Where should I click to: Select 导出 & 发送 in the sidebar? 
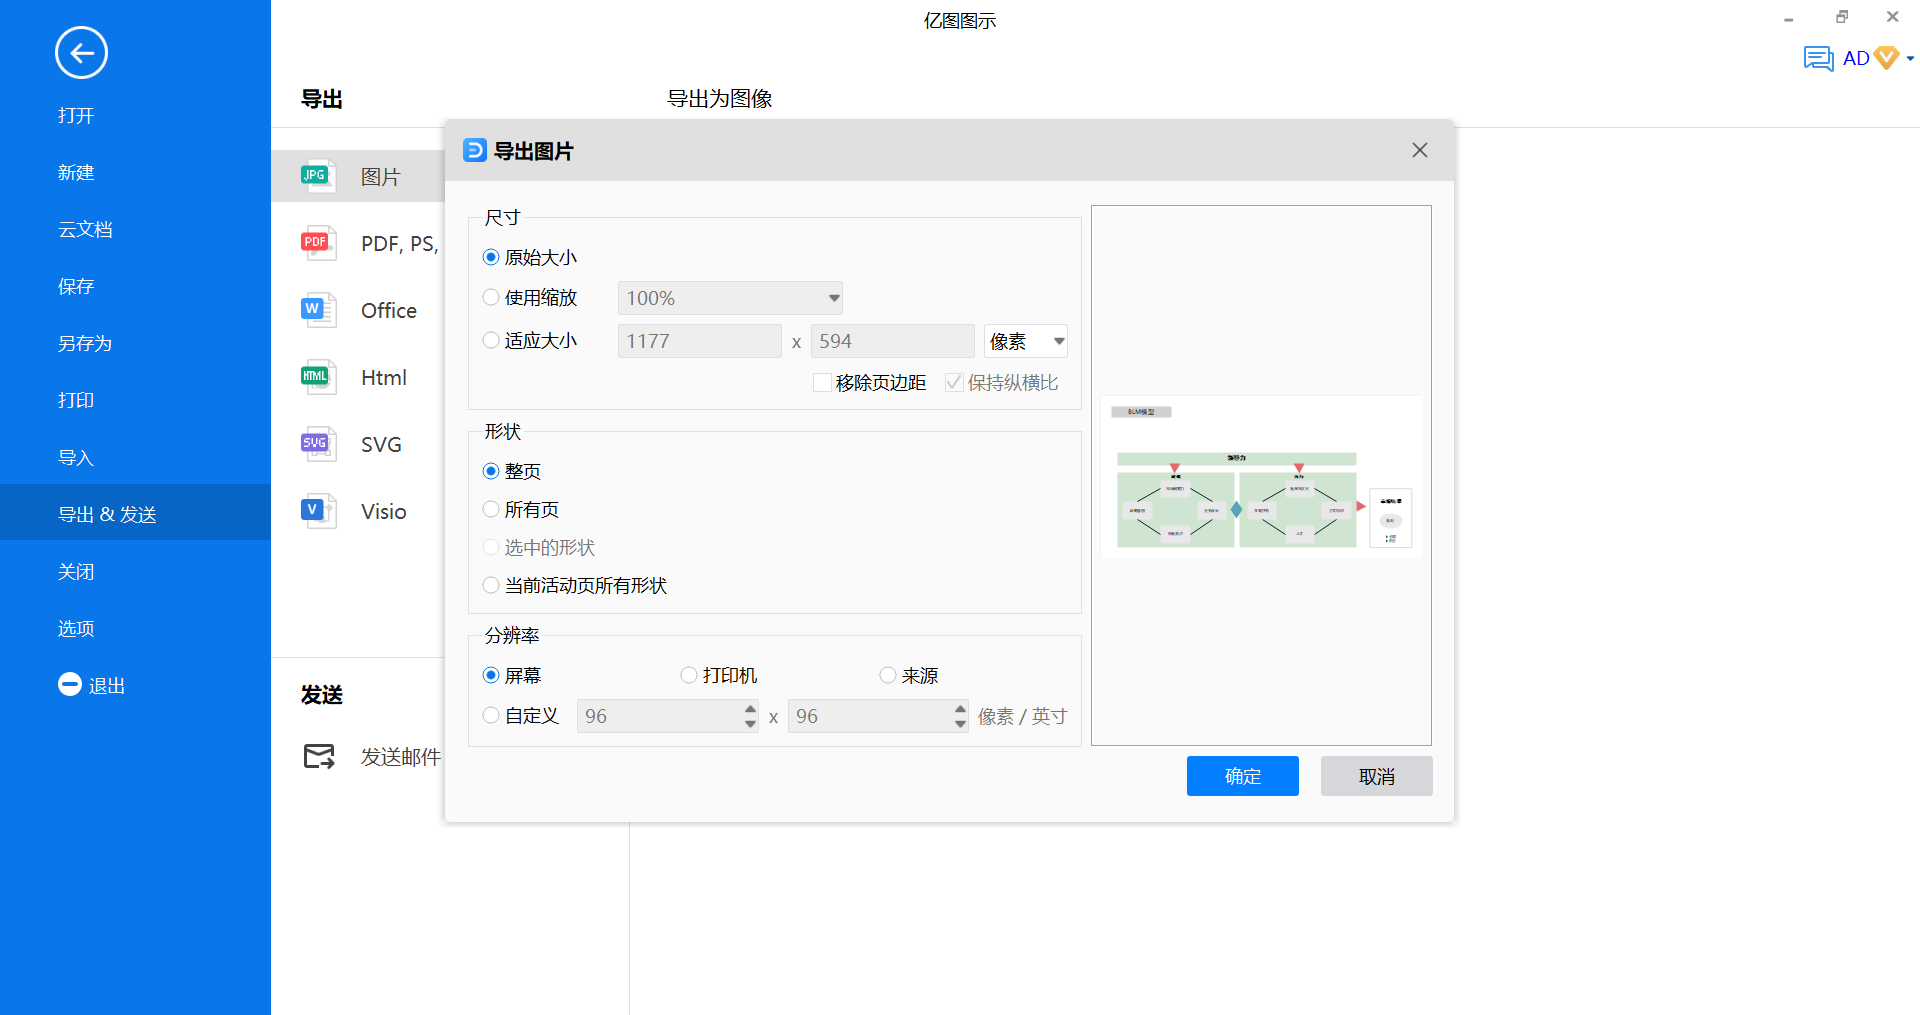(135, 513)
